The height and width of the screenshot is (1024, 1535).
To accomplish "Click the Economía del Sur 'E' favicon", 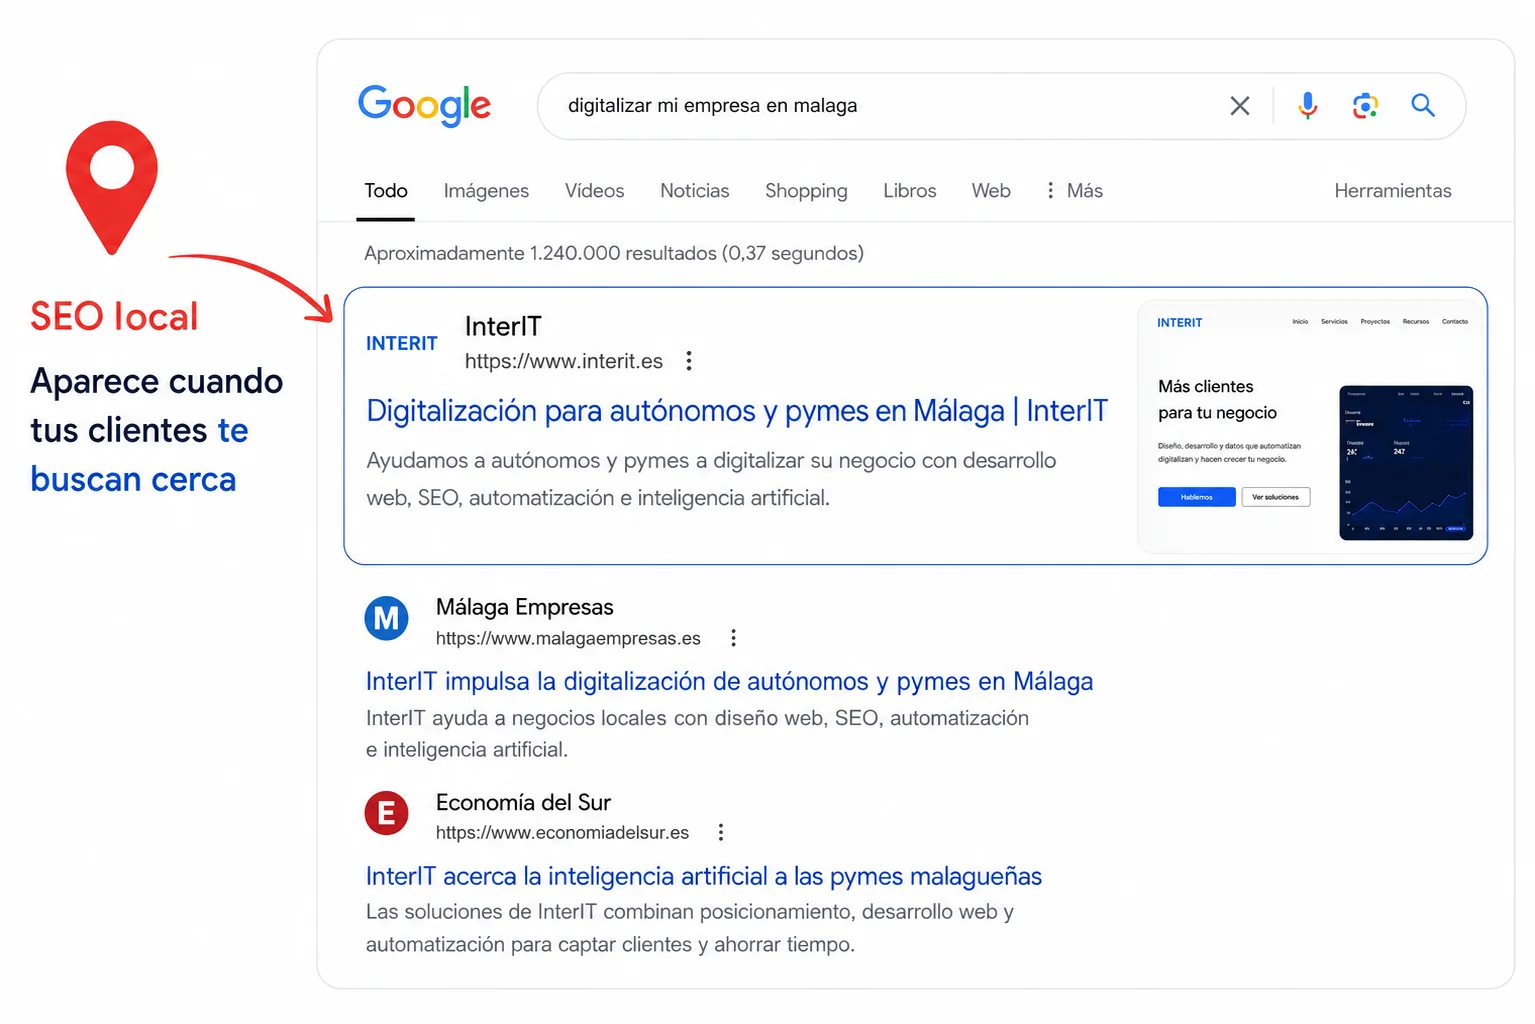I will pos(387,813).
